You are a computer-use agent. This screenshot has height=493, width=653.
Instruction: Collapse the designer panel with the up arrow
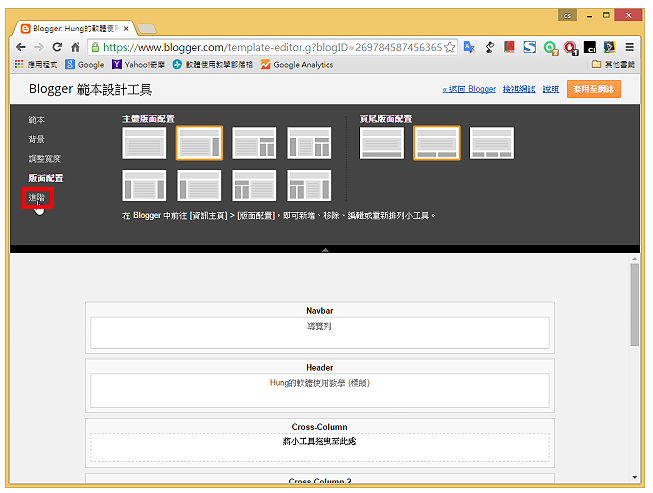pyautogui.click(x=325, y=249)
